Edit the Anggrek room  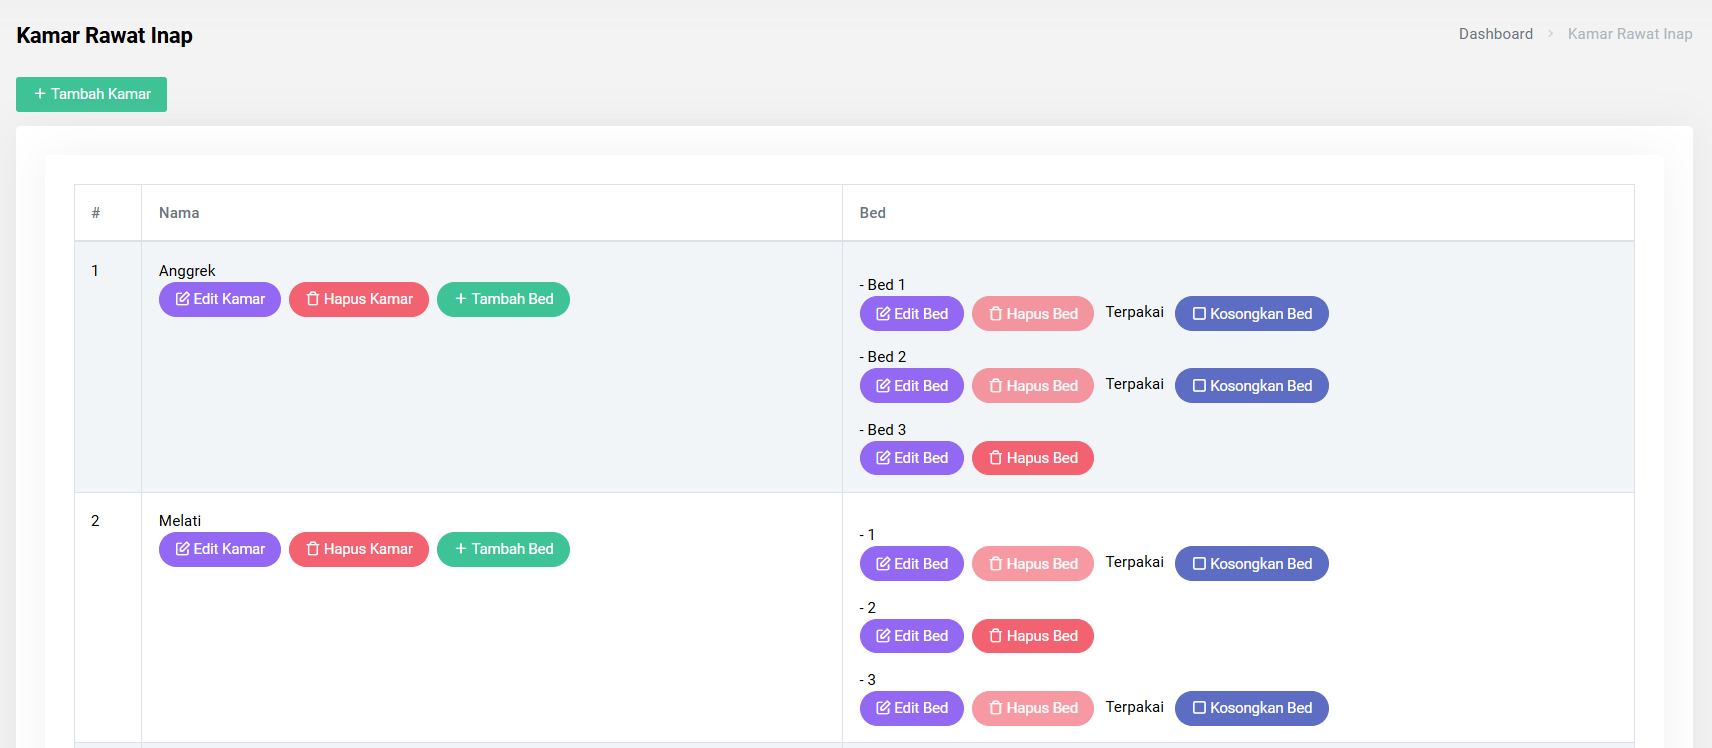[220, 299]
